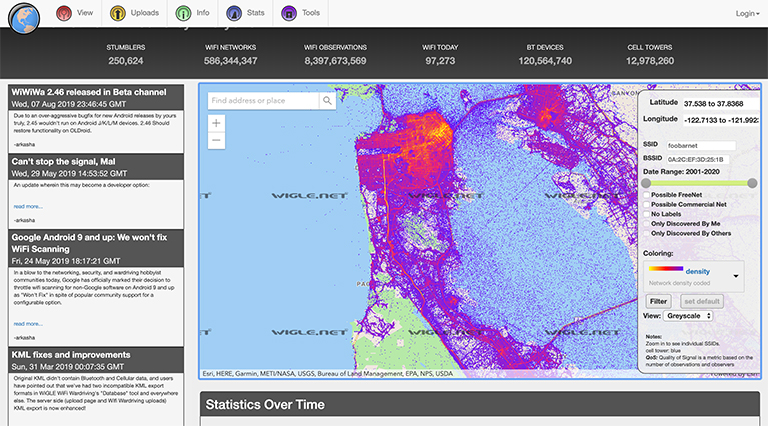Click read more under Google Android 9 post

click(x=28, y=323)
